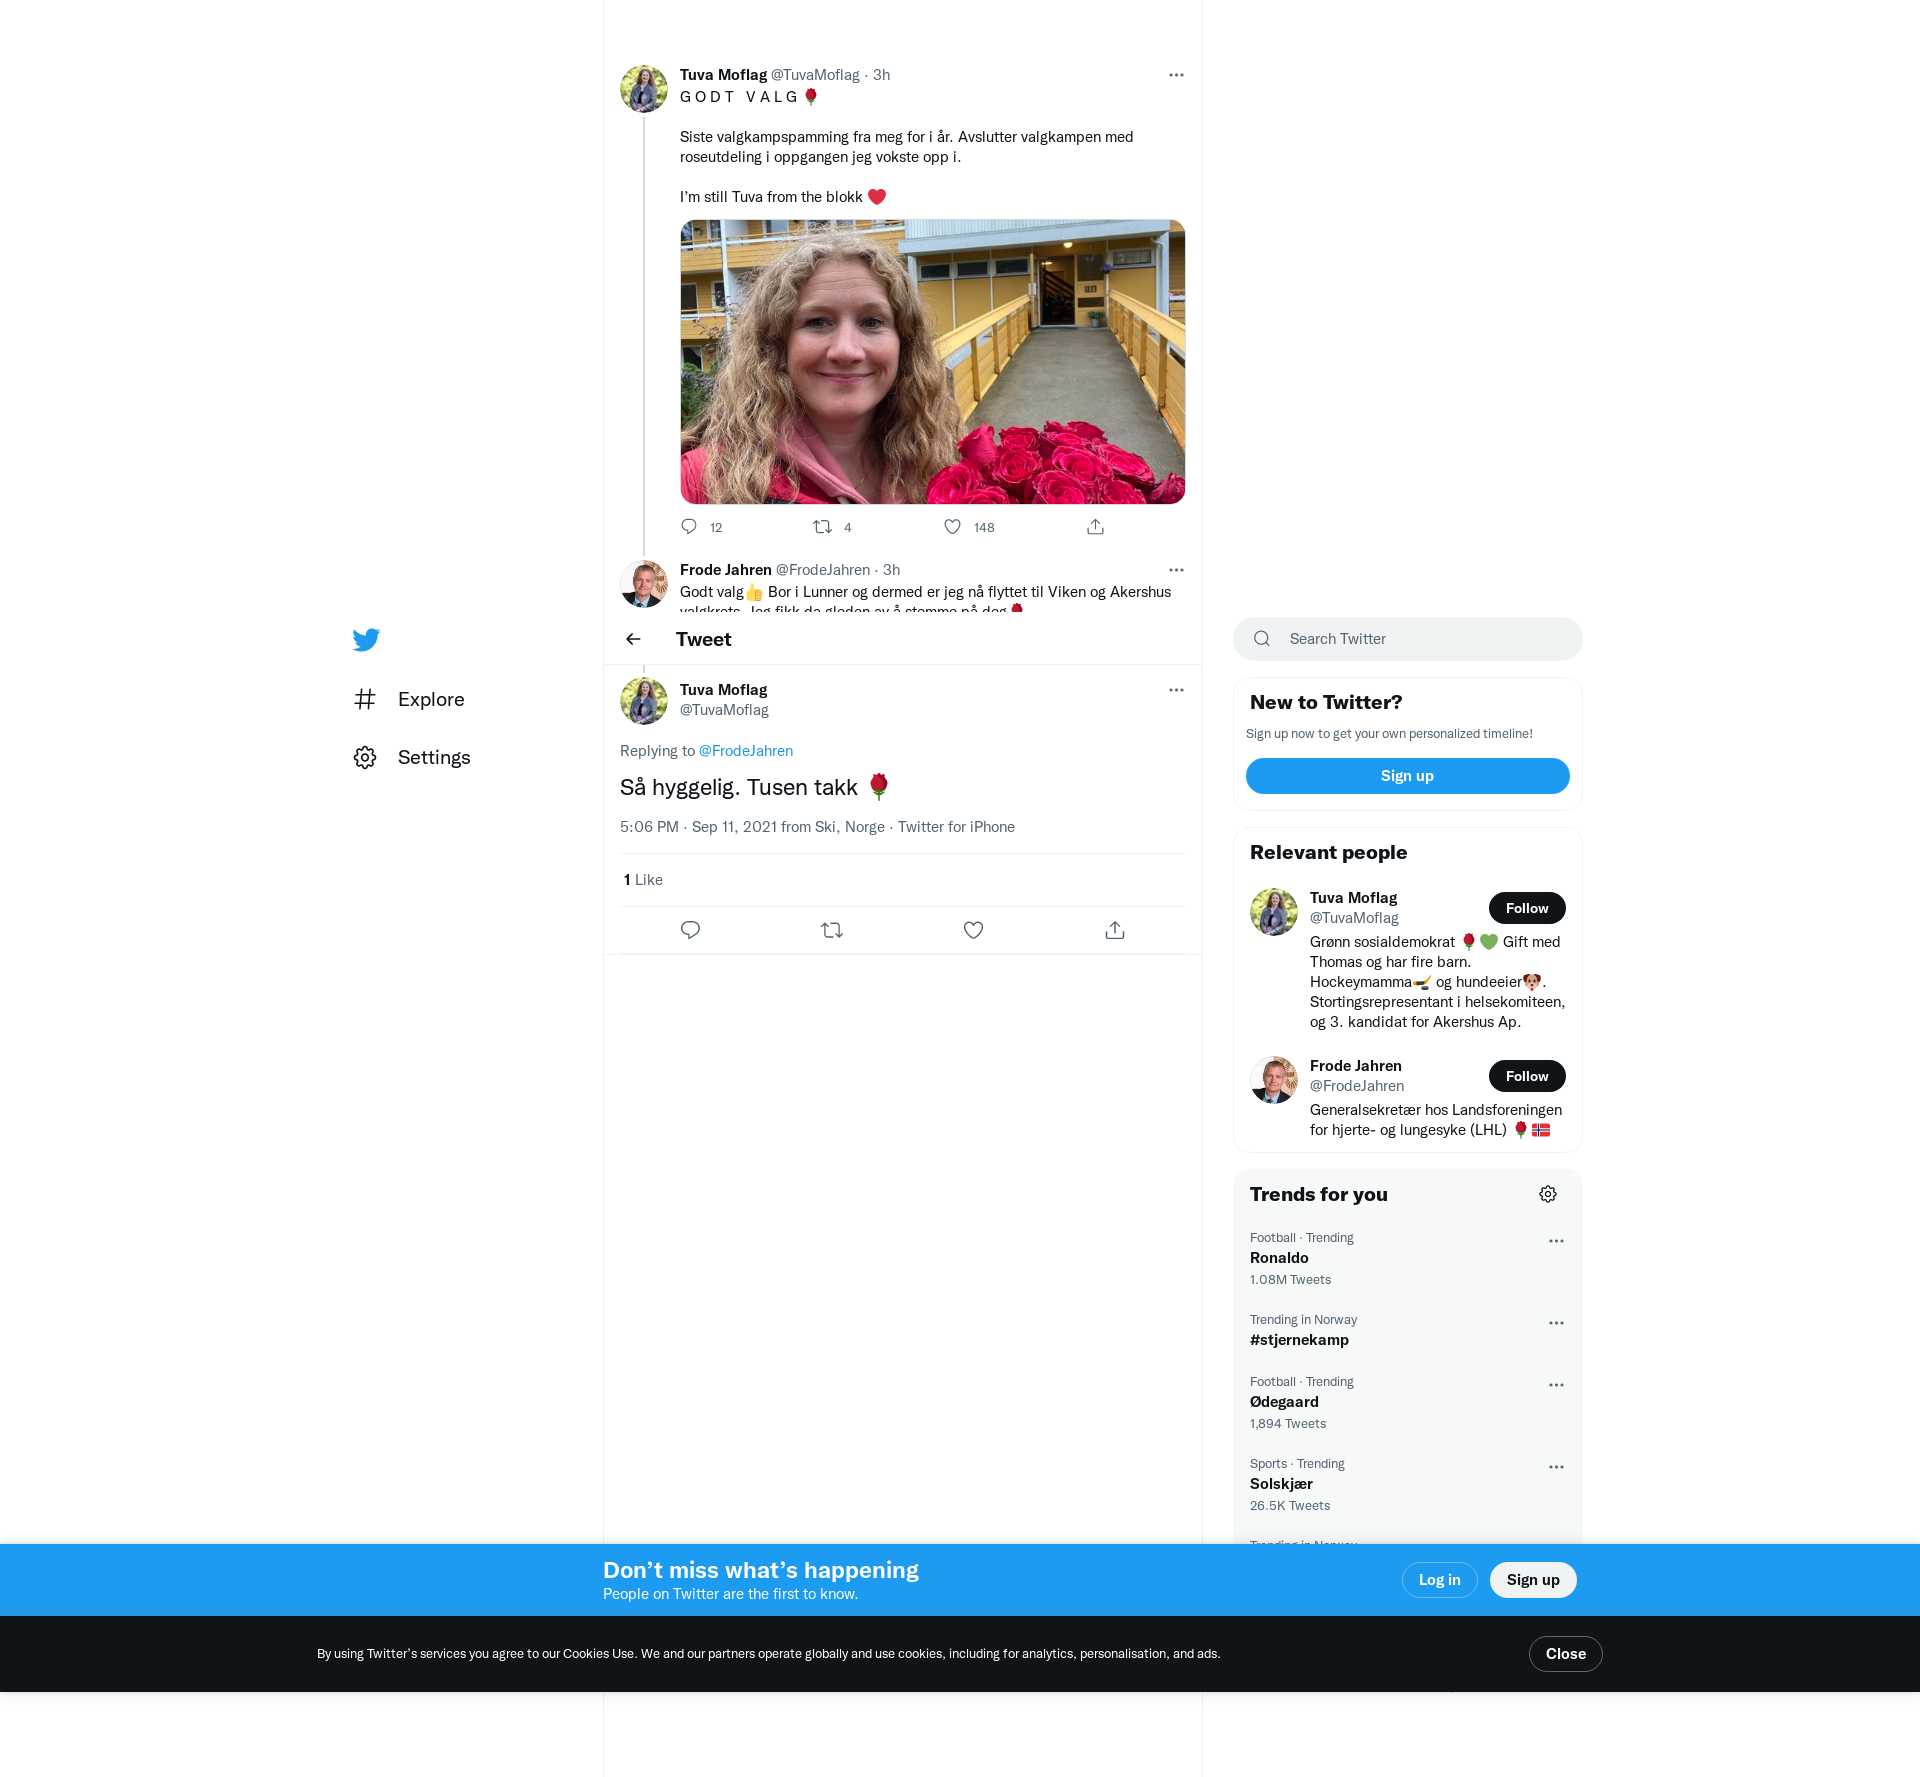
Task: Click the 5:06 PM Sep 11, 2021 timestamp
Action: click(698, 827)
